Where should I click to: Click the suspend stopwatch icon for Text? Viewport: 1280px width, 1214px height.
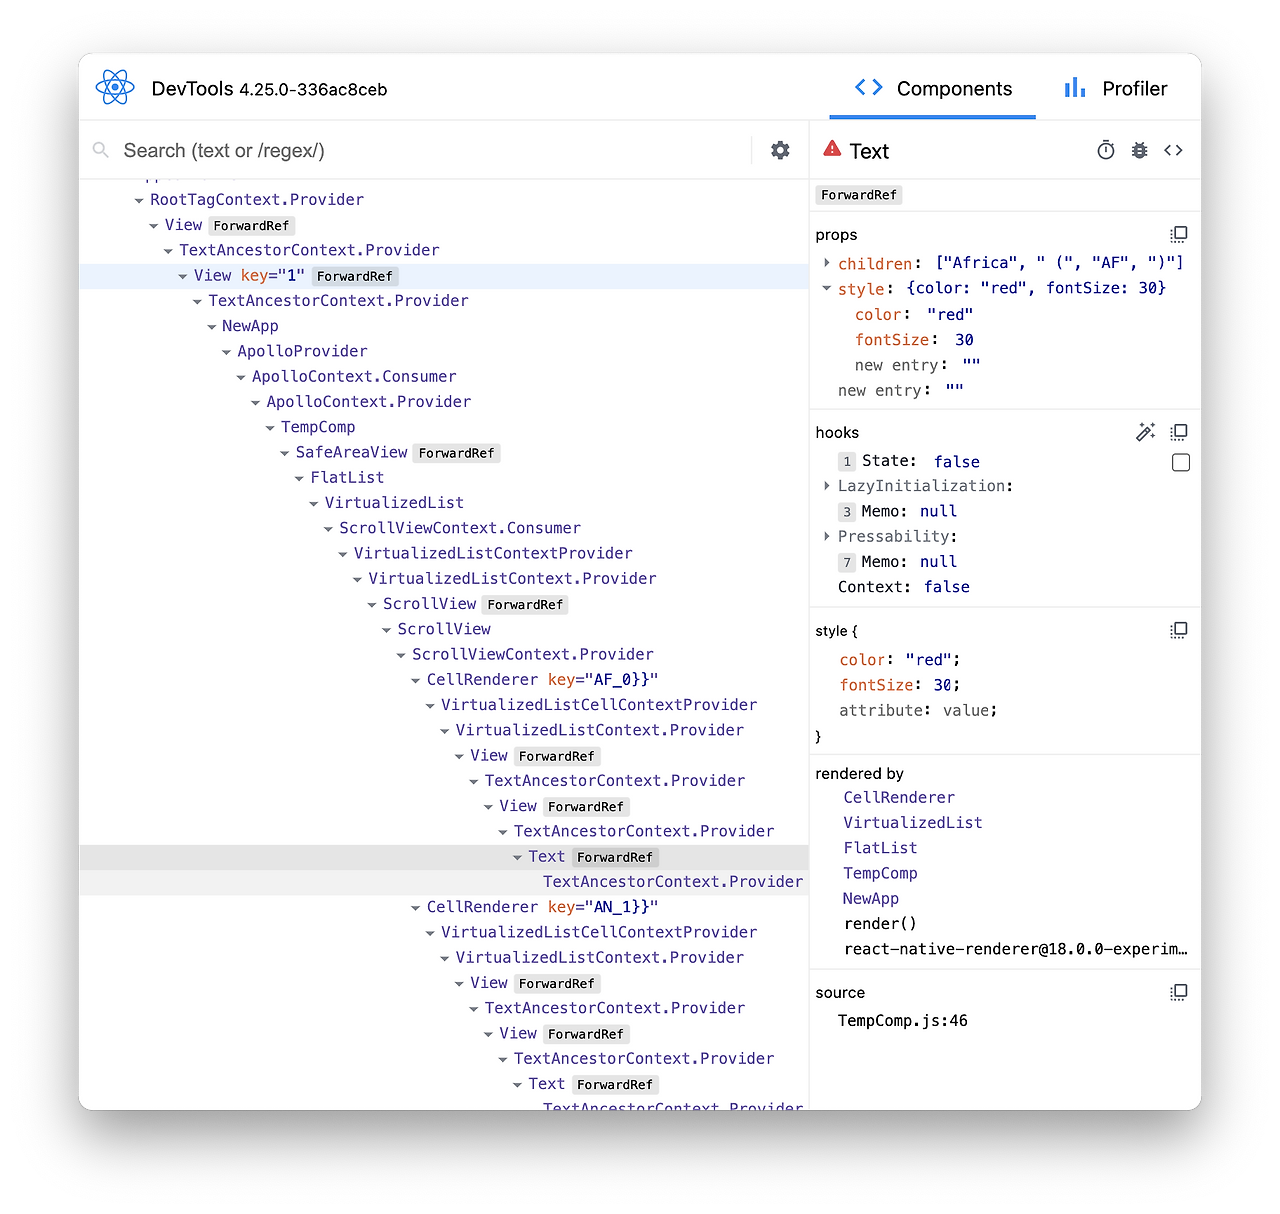point(1105,150)
